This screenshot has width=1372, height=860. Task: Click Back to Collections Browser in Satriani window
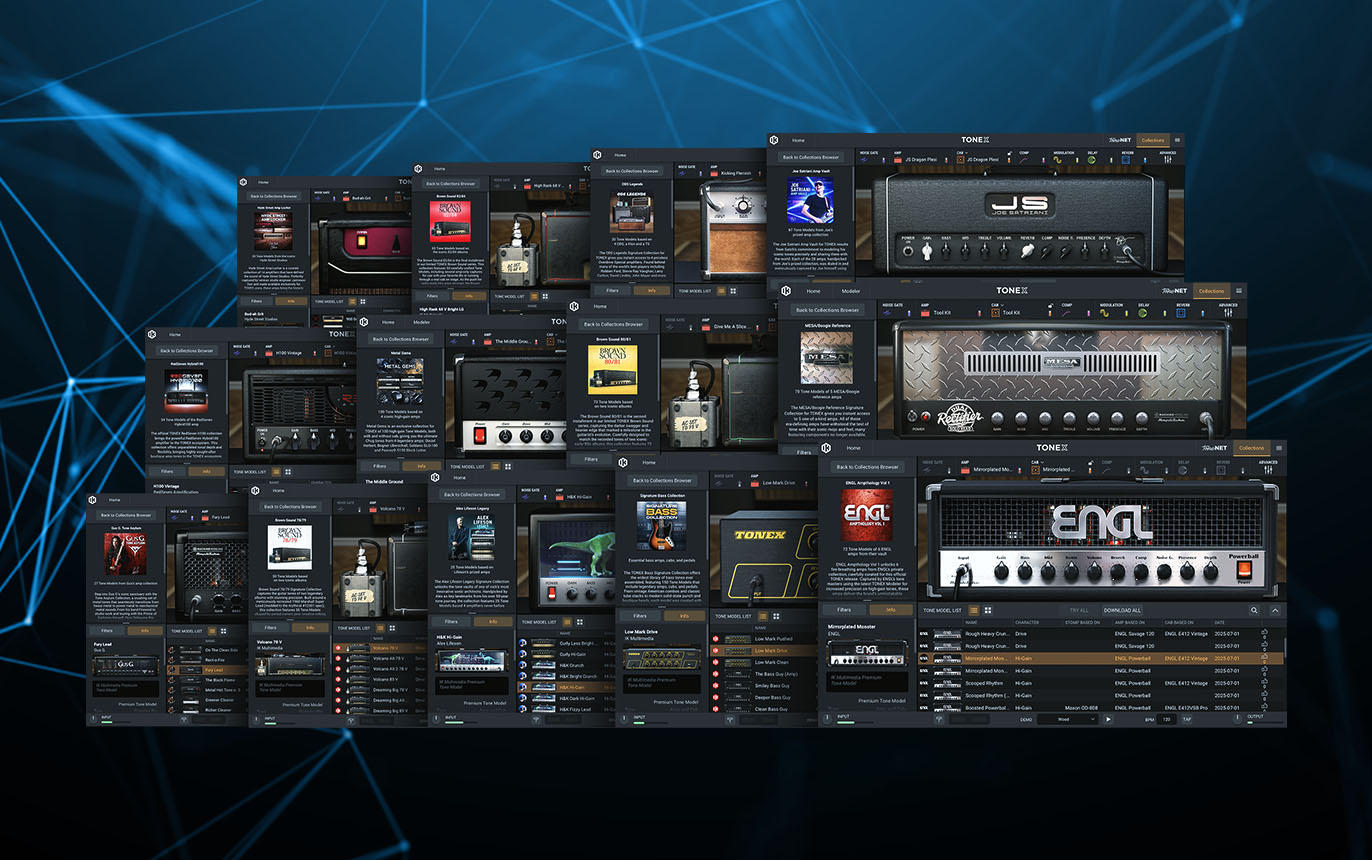point(810,157)
